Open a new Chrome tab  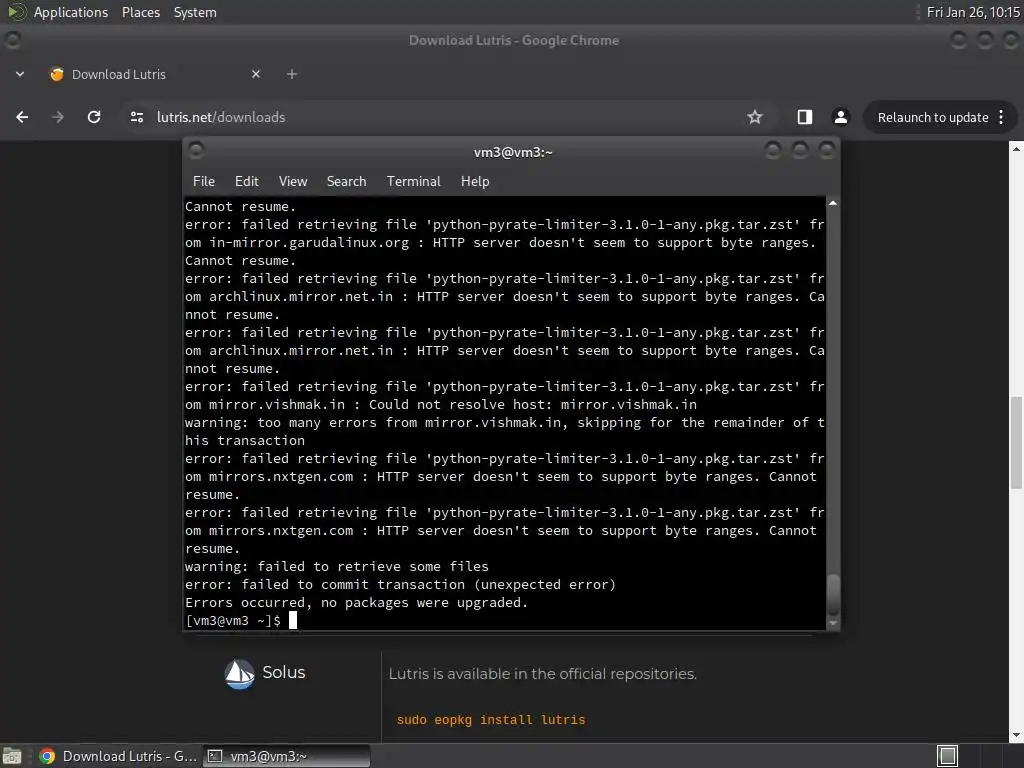coord(292,74)
